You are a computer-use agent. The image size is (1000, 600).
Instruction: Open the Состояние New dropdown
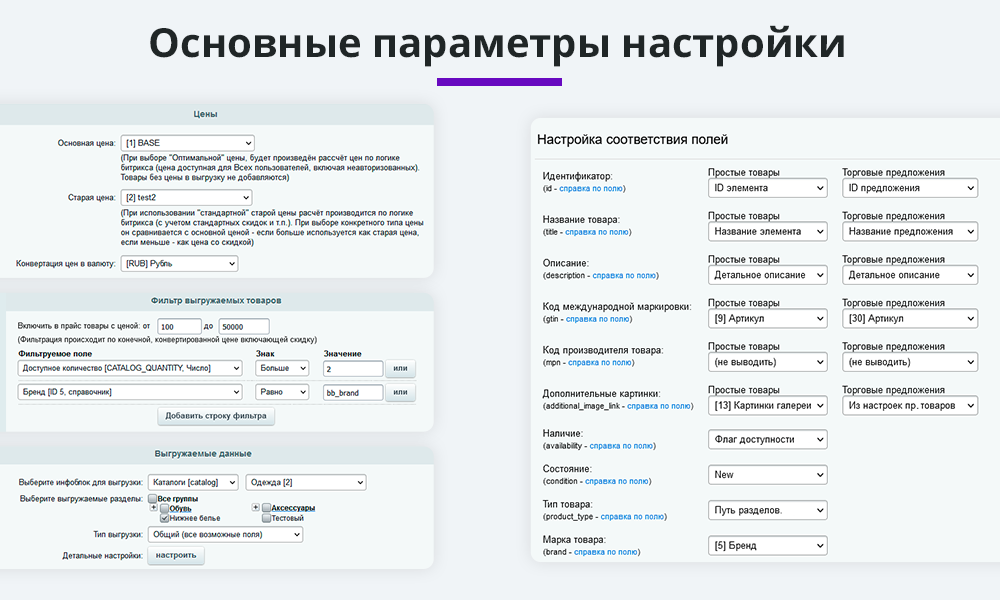click(767, 475)
